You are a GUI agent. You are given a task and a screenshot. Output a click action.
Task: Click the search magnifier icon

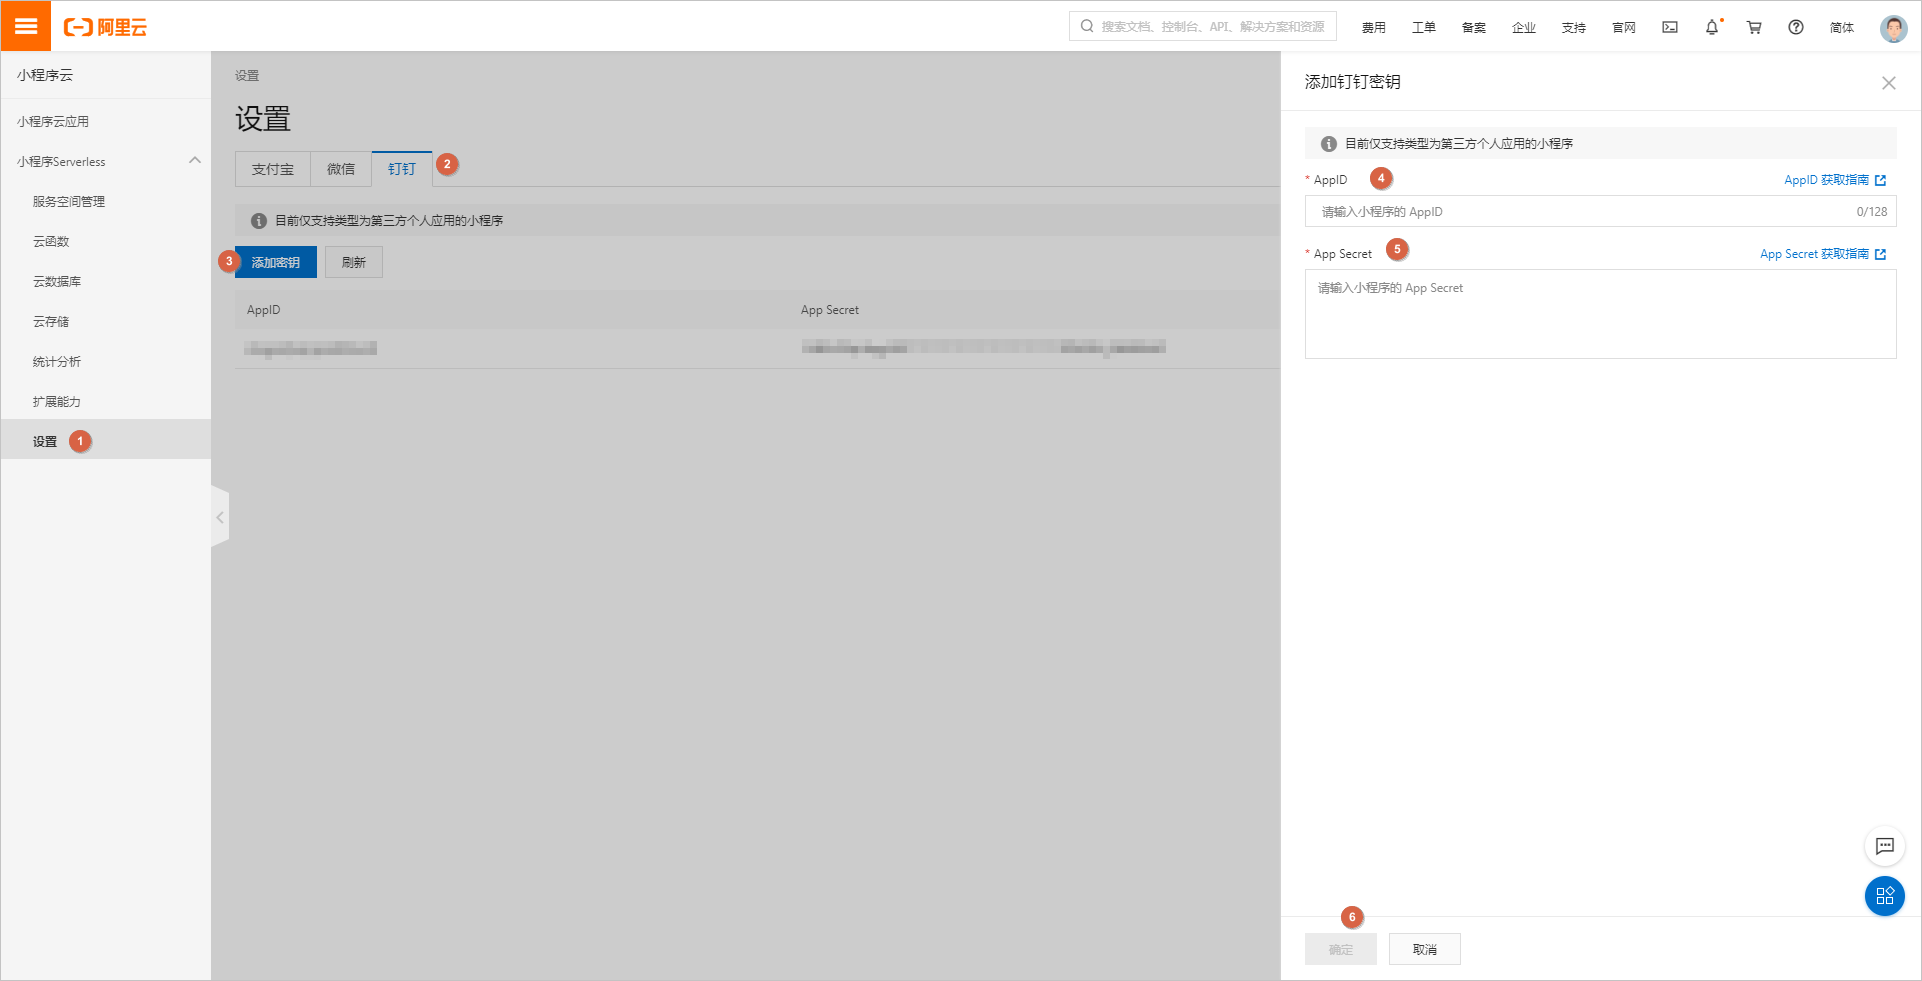click(x=1086, y=26)
